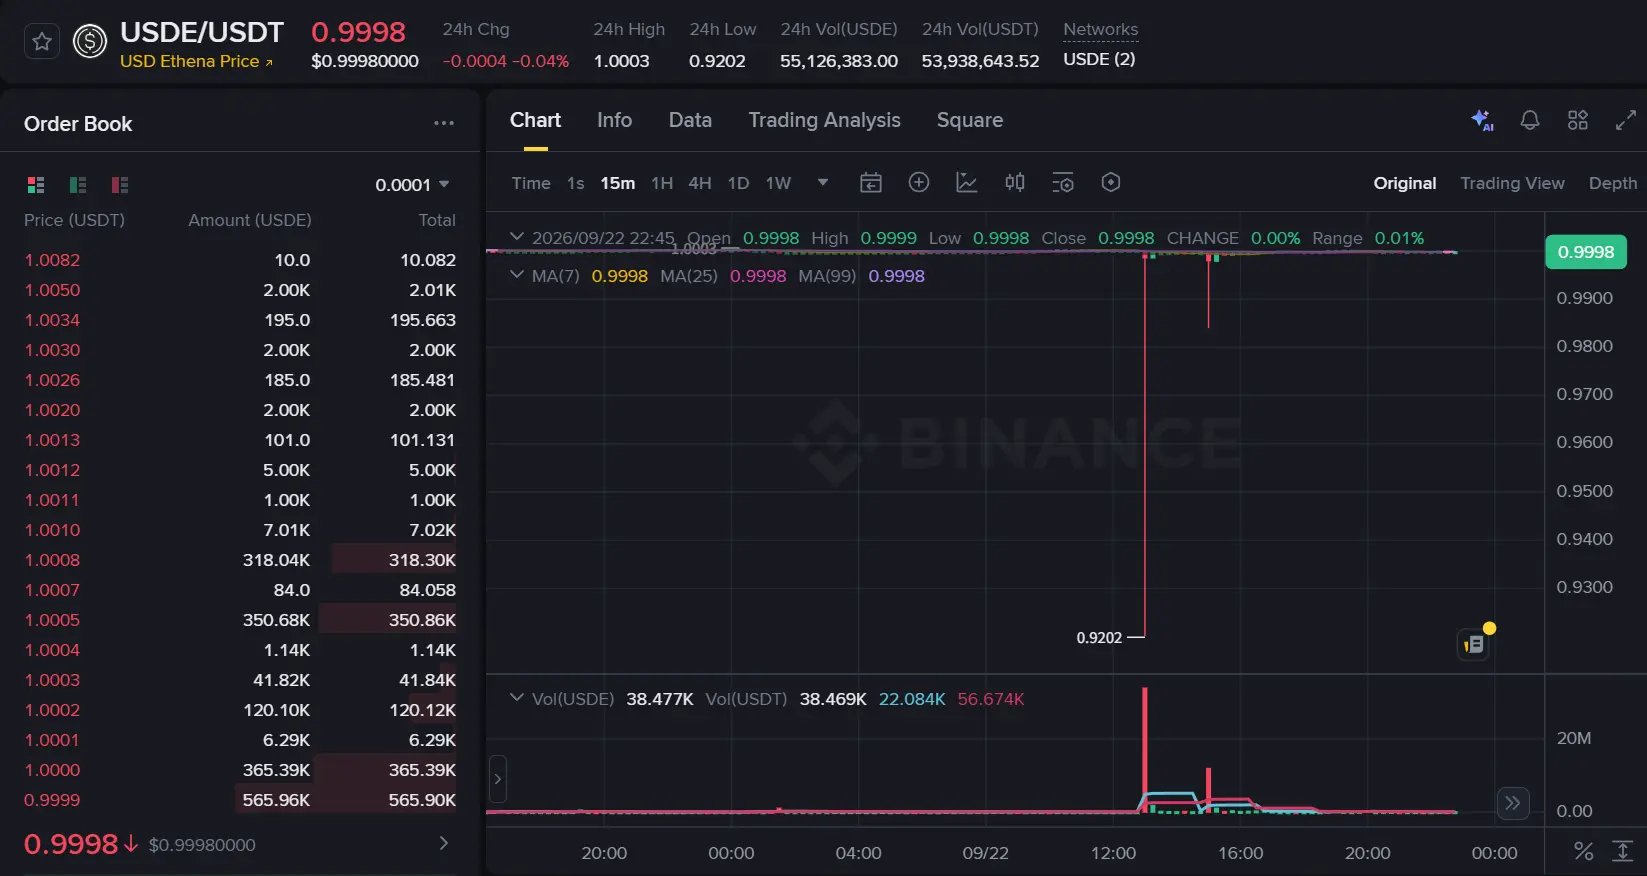Switch to the Chart tab
Screen dimensions: 1647x876
click(x=536, y=120)
